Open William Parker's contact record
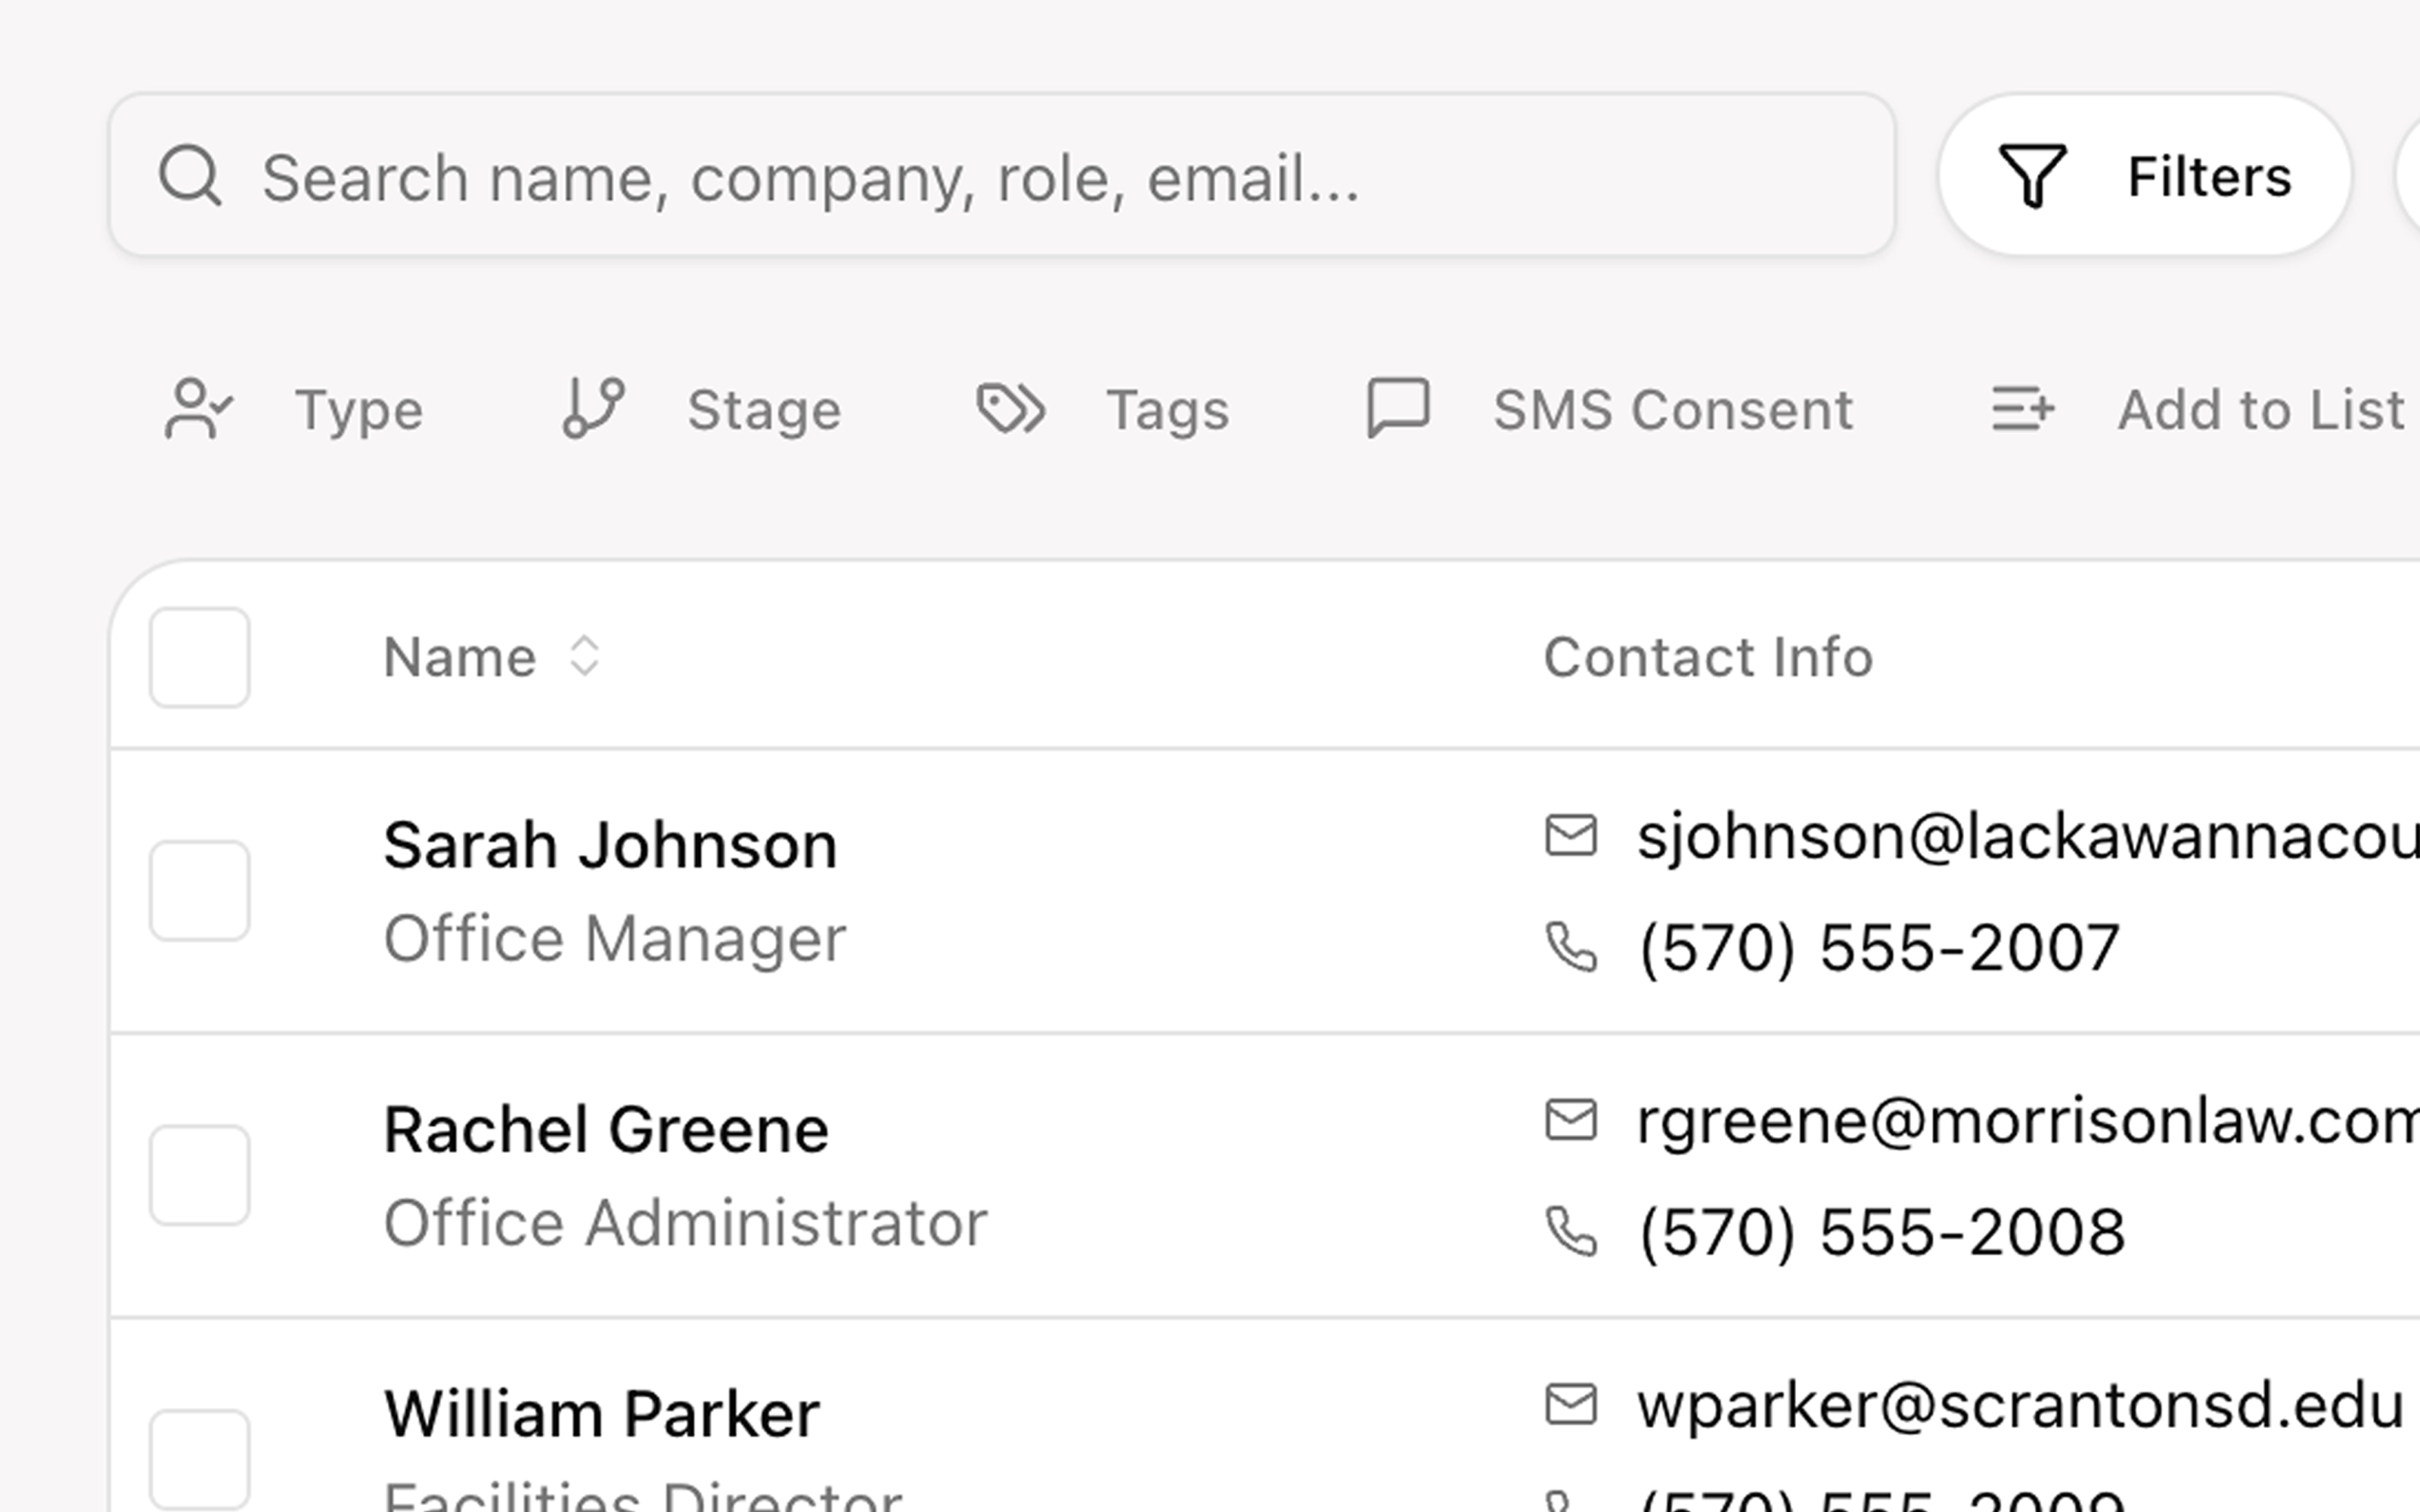 tap(602, 1414)
